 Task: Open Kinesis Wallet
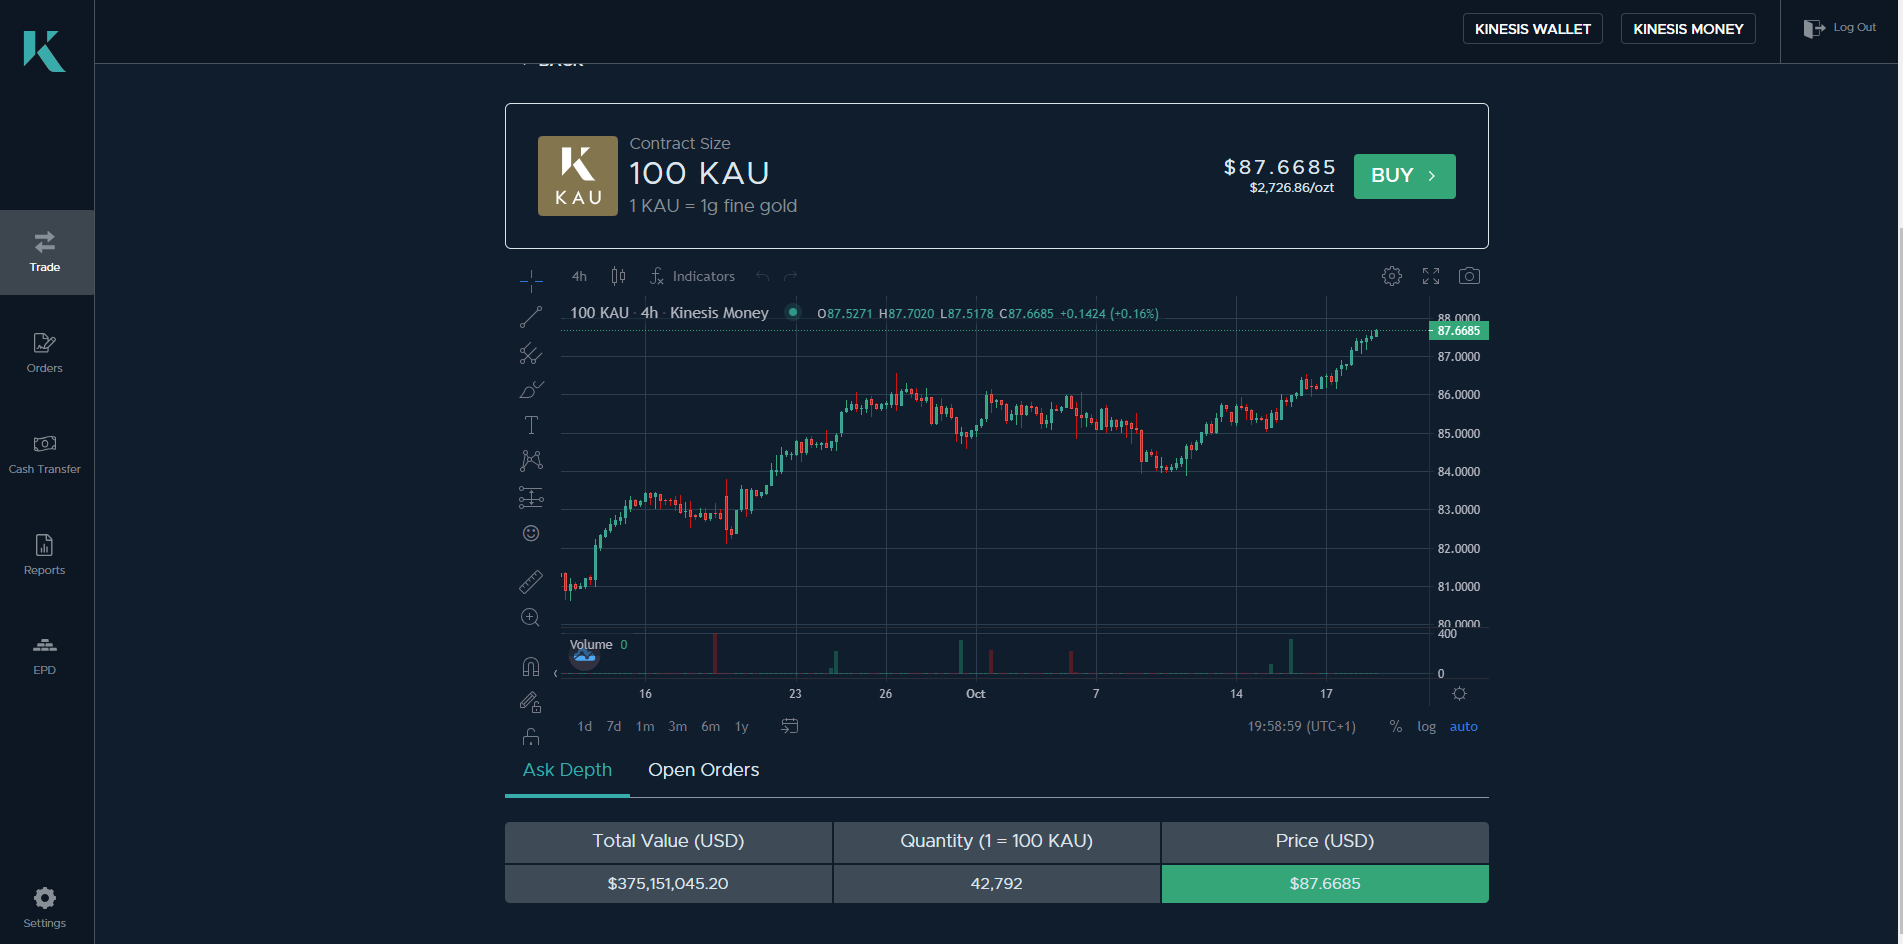tap(1533, 29)
